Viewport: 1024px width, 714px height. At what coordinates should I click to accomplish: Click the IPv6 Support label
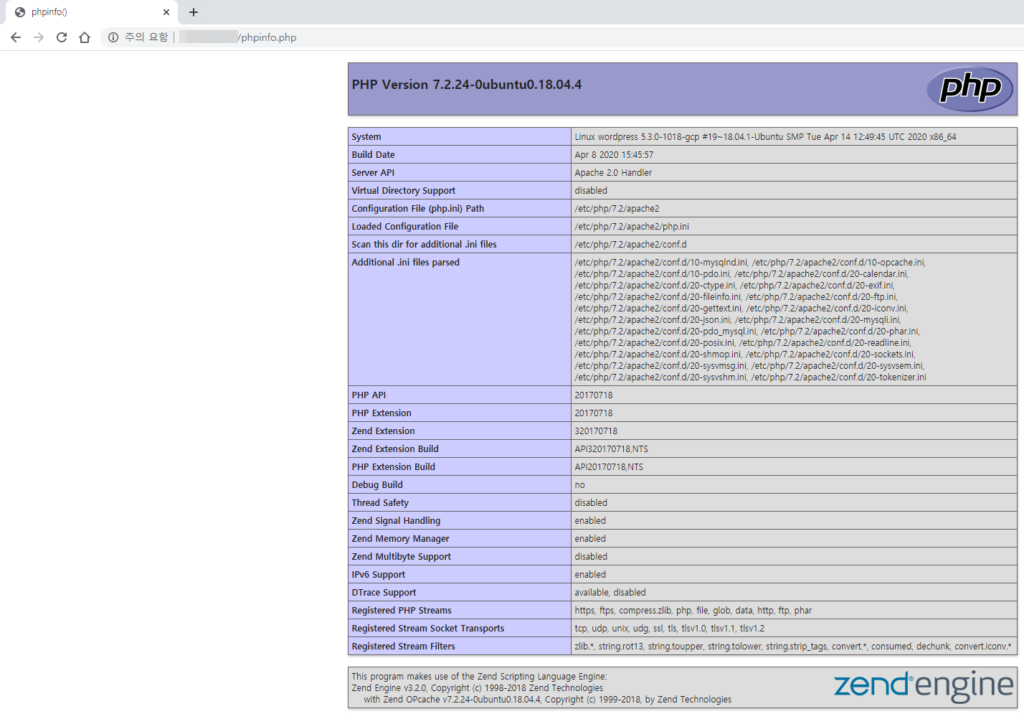[x=378, y=575]
